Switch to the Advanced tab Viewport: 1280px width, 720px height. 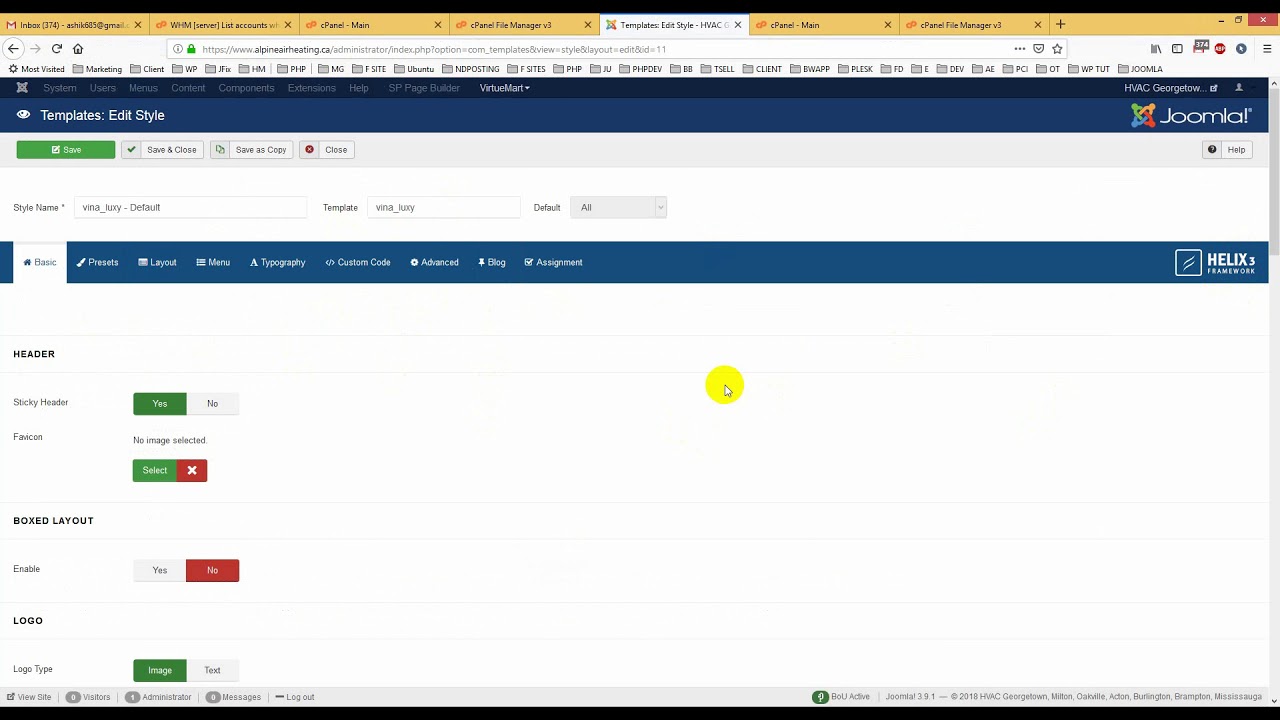(x=434, y=262)
